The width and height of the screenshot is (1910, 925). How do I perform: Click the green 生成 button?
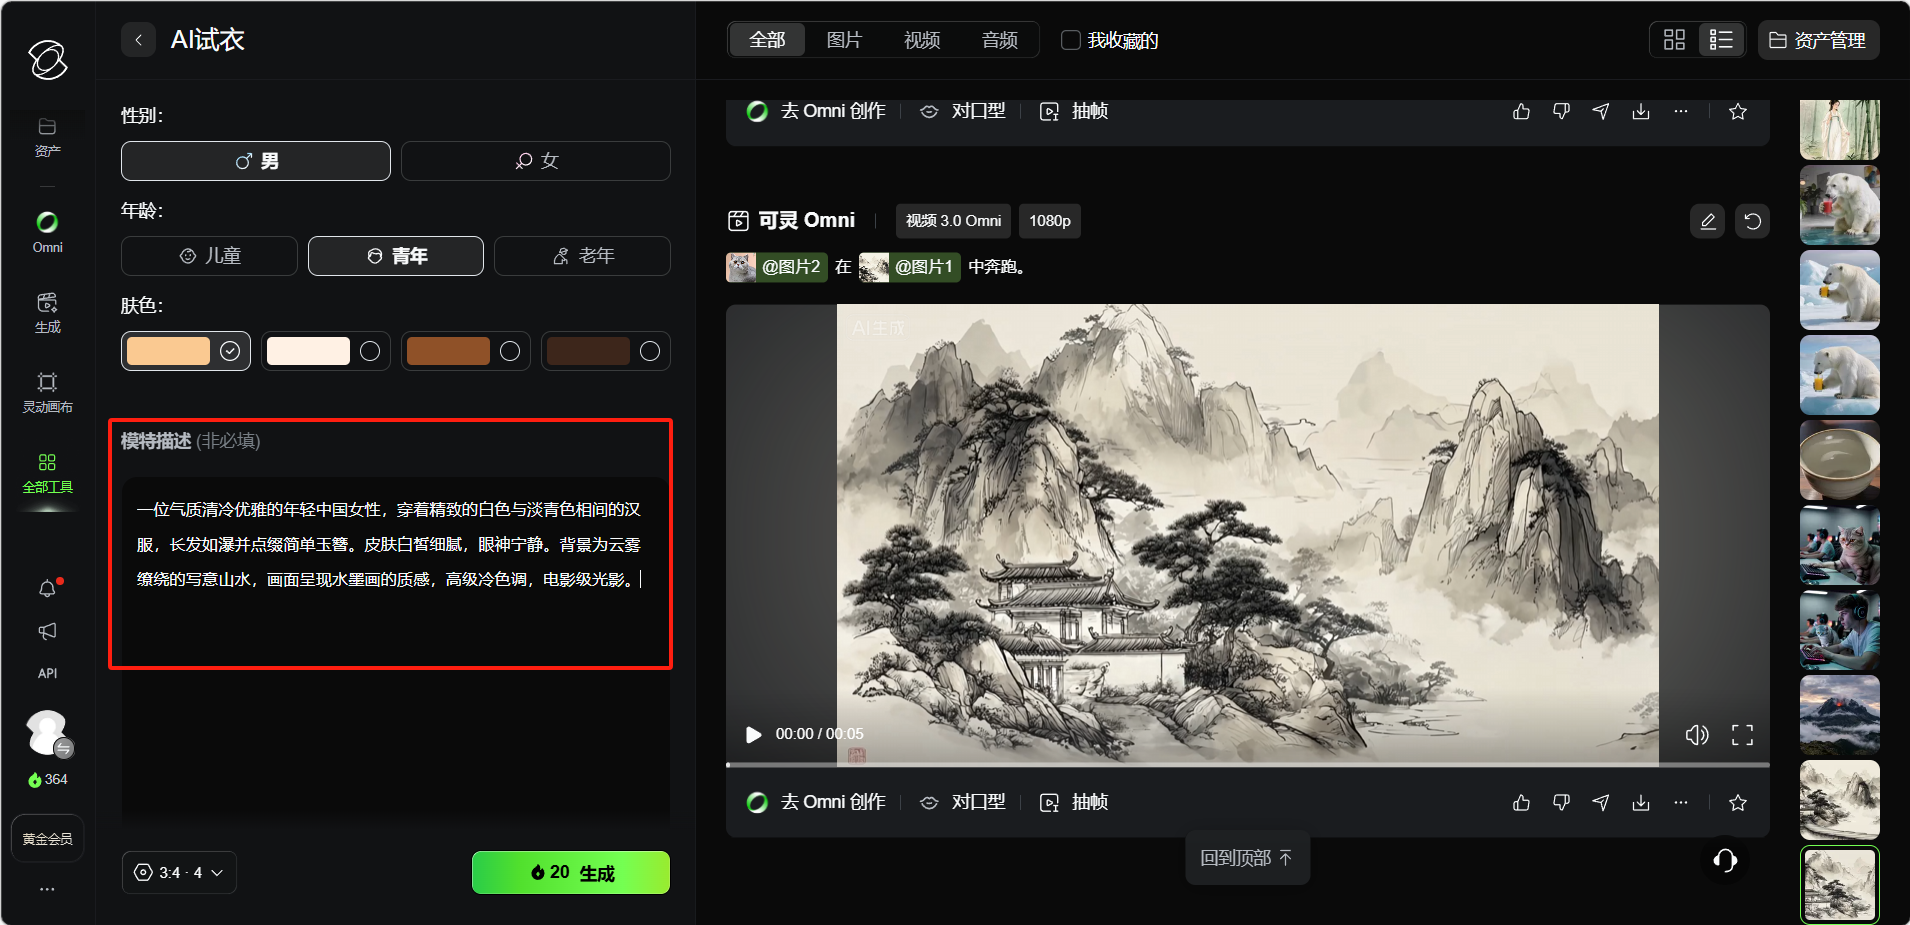click(x=571, y=873)
